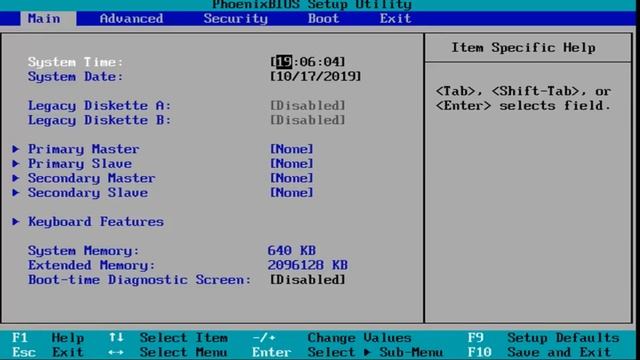Click the Secondary Slave None value

(292, 193)
